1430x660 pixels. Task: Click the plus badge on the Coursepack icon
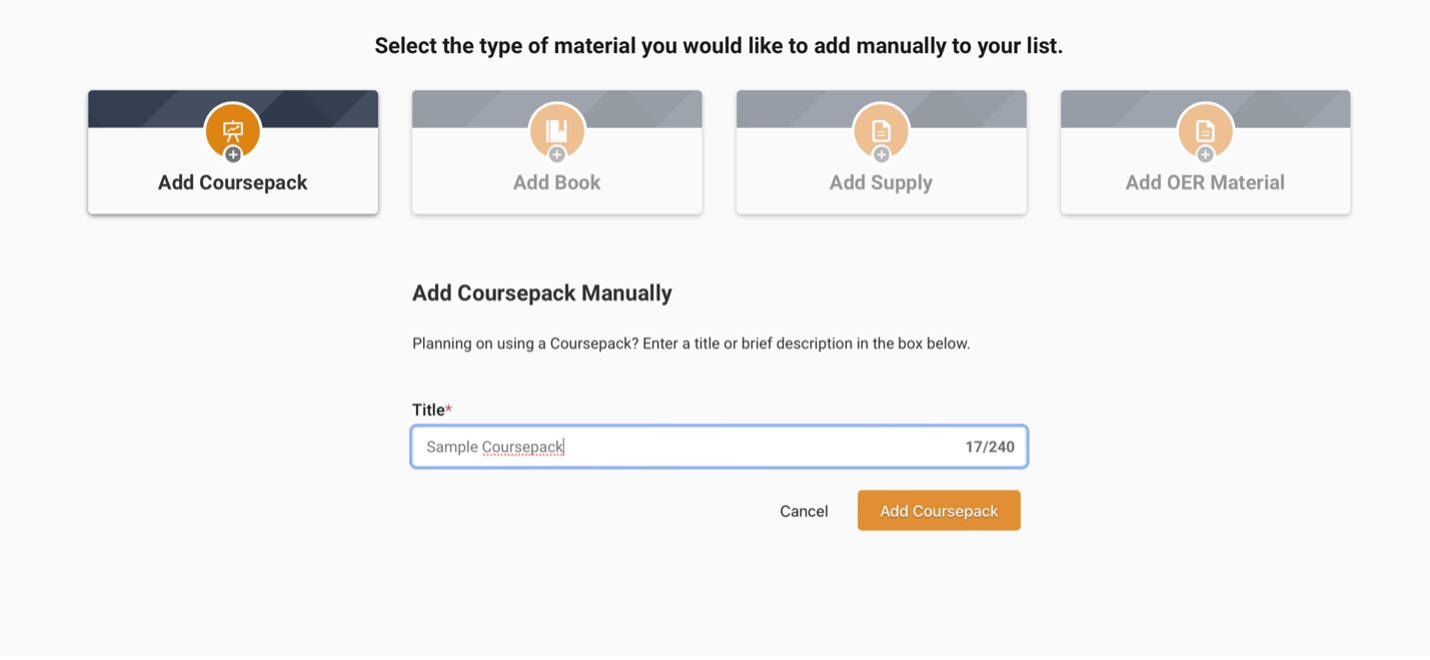click(232, 154)
